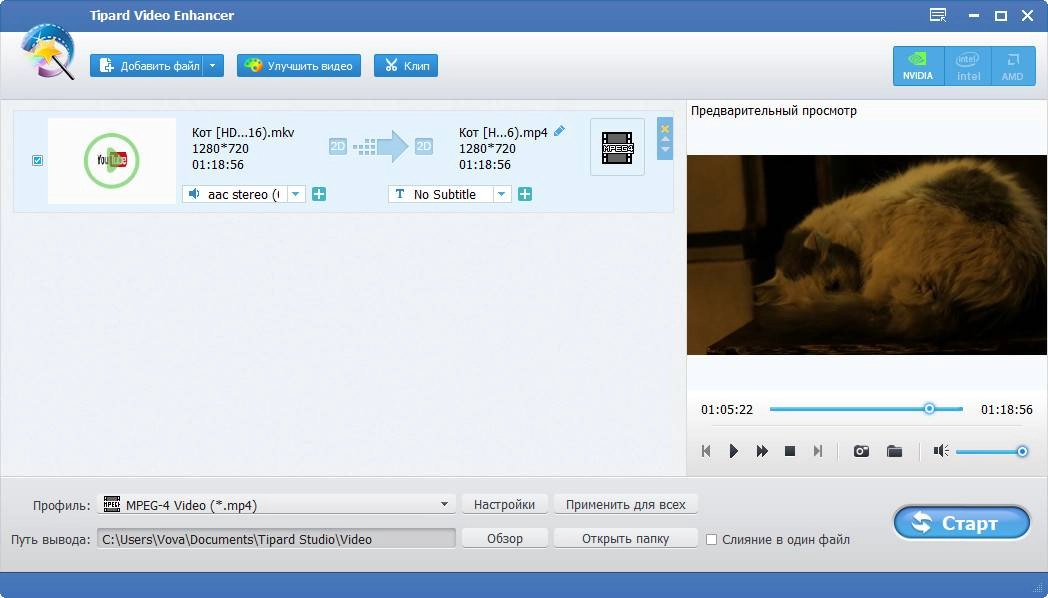The height and width of the screenshot is (598, 1048).
Task: Minimize the Tipard Video Enhancer window
Action: coord(974,15)
